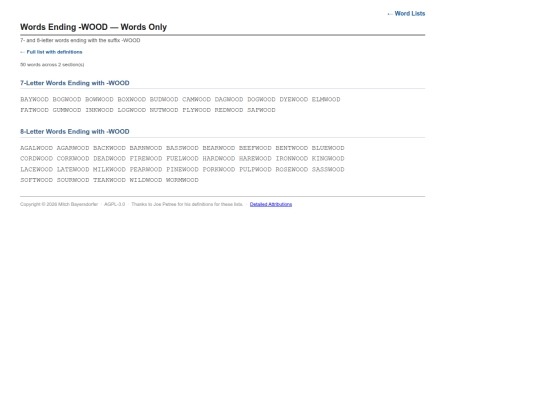The image size is (540, 405).
Task: Select the word HARDWOOD
Action: [219, 159]
